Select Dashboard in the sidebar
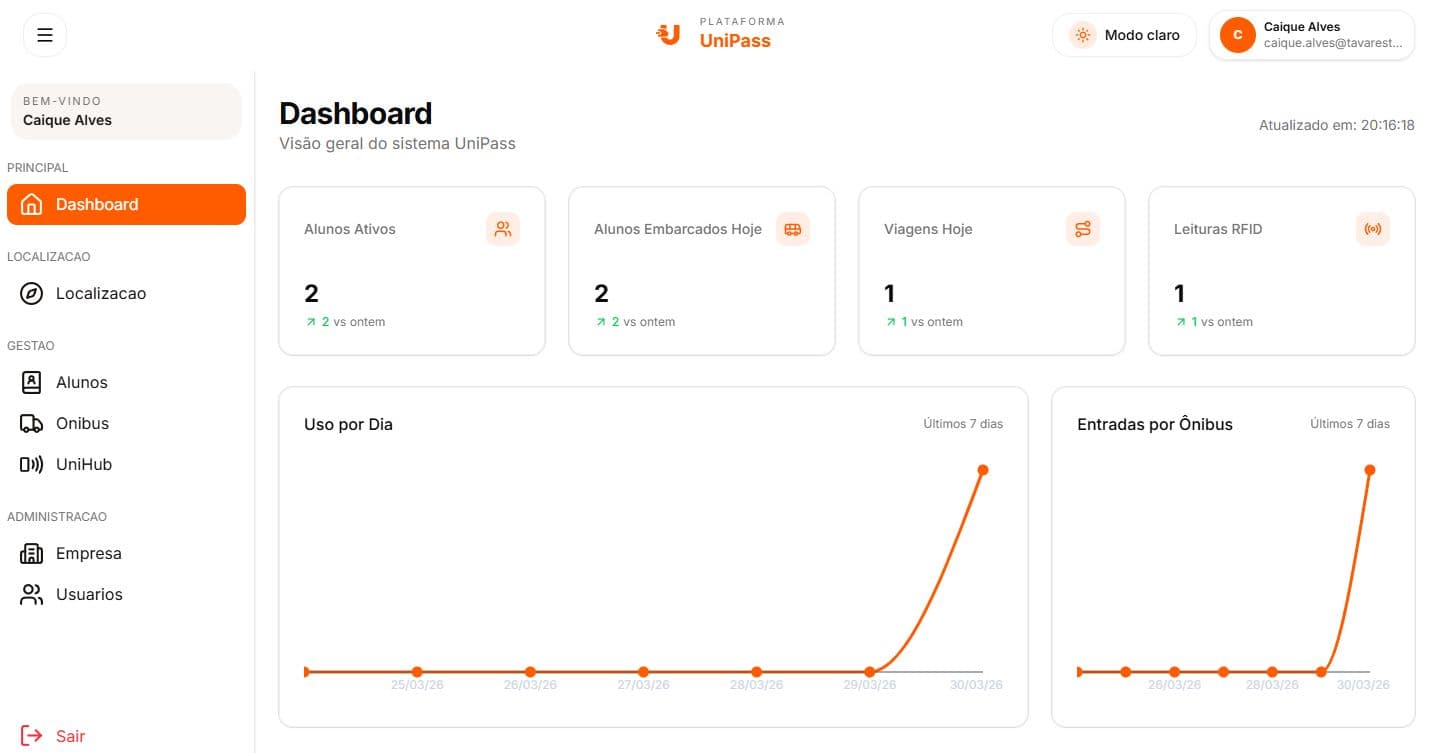 (x=126, y=204)
